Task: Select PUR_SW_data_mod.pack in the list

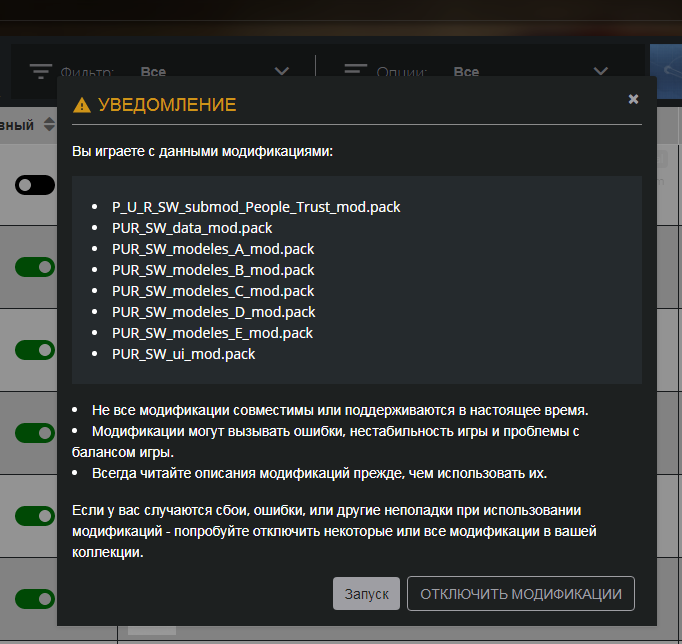Action: pyautogui.click(x=192, y=228)
